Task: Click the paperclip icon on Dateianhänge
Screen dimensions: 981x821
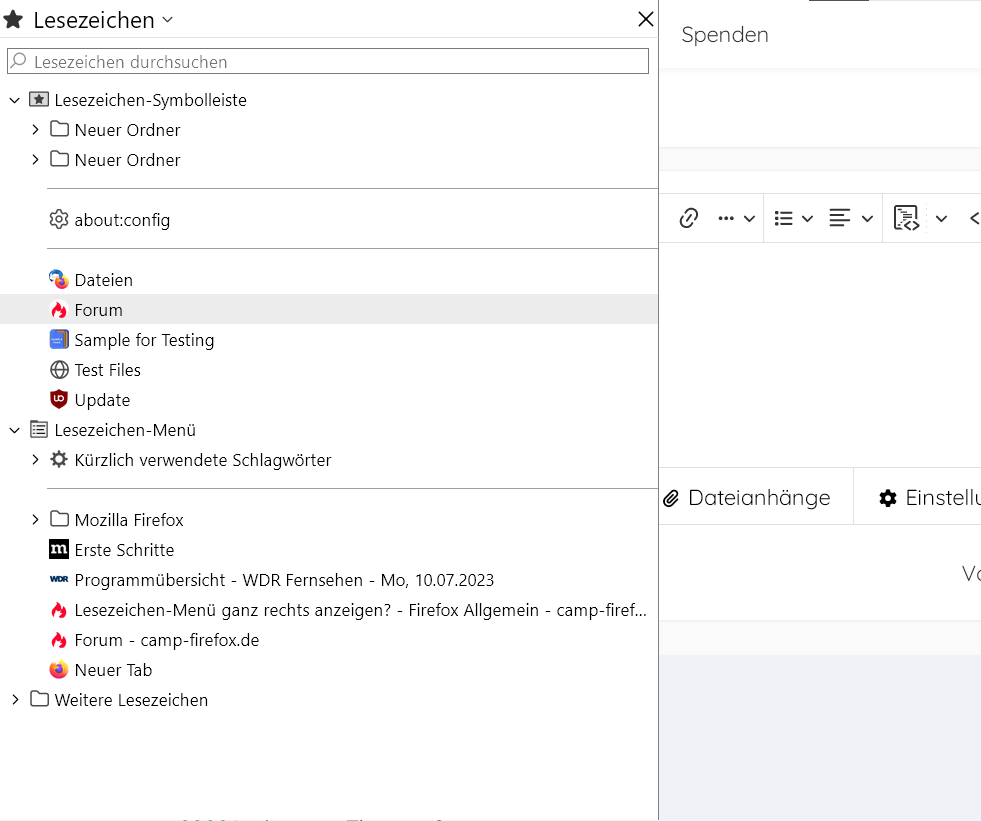Action: tap(671, 499)
